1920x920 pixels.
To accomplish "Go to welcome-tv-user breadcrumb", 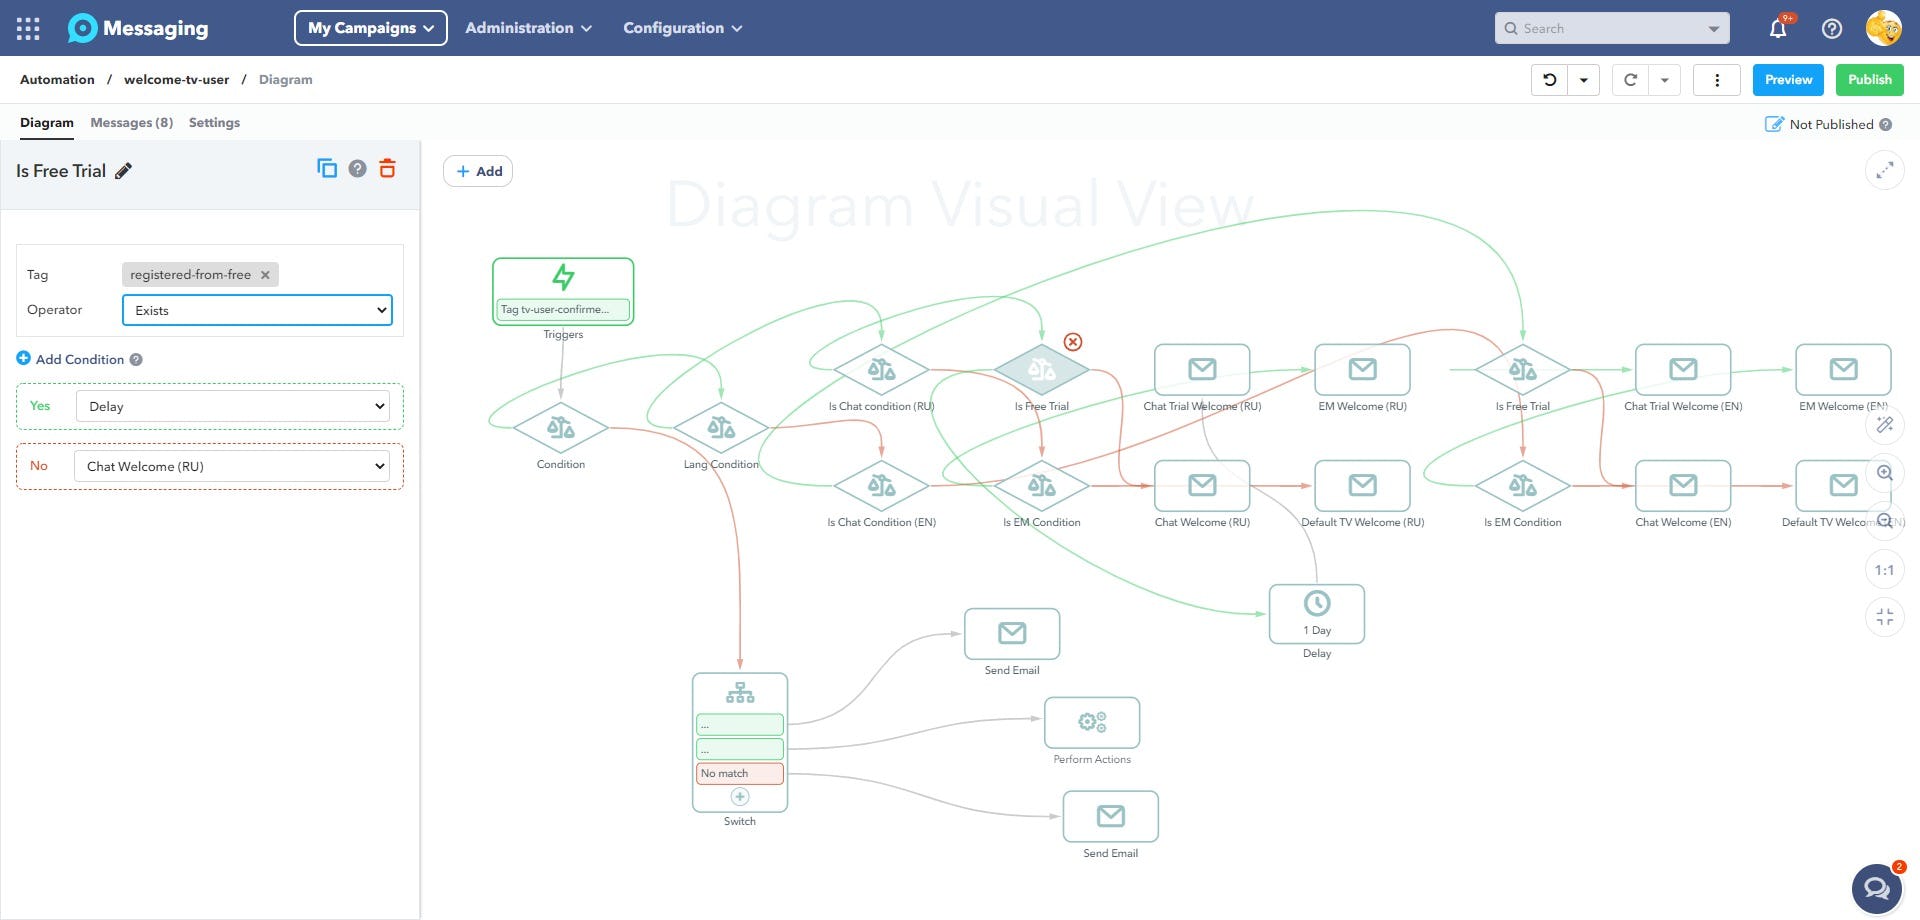I will [x=176, y=80].
